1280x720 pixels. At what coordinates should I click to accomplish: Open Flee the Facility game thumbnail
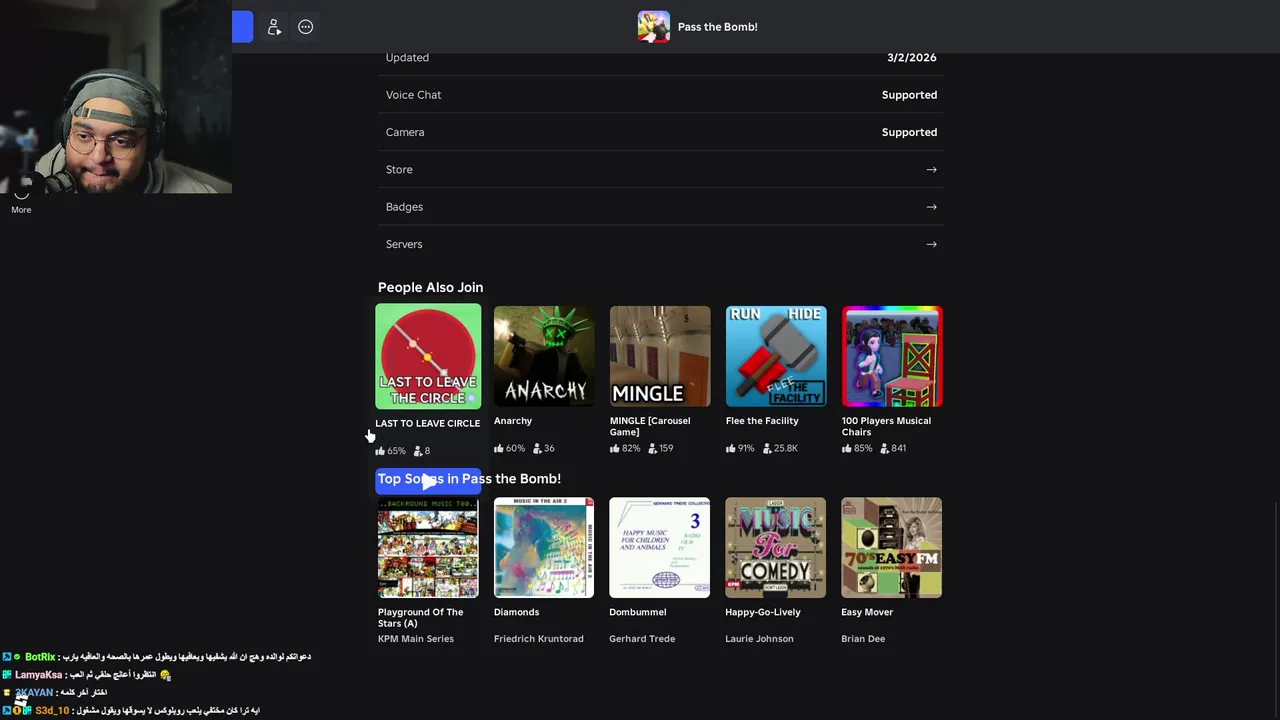(776, 356)
